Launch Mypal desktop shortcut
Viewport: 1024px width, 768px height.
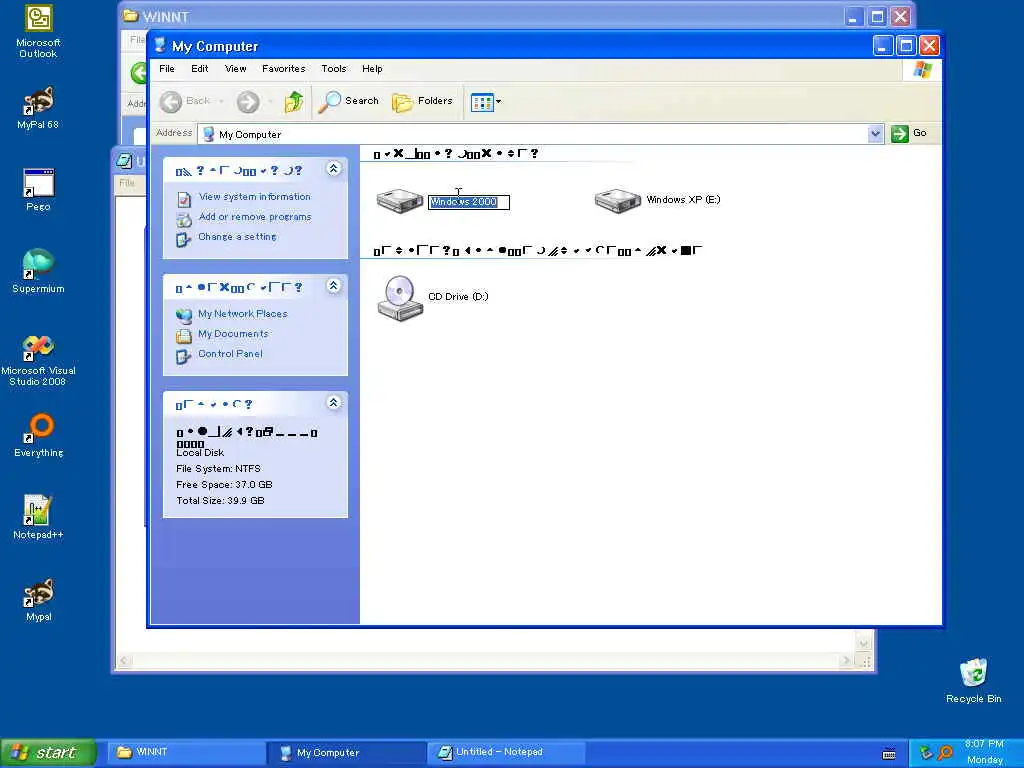(38, 600)
